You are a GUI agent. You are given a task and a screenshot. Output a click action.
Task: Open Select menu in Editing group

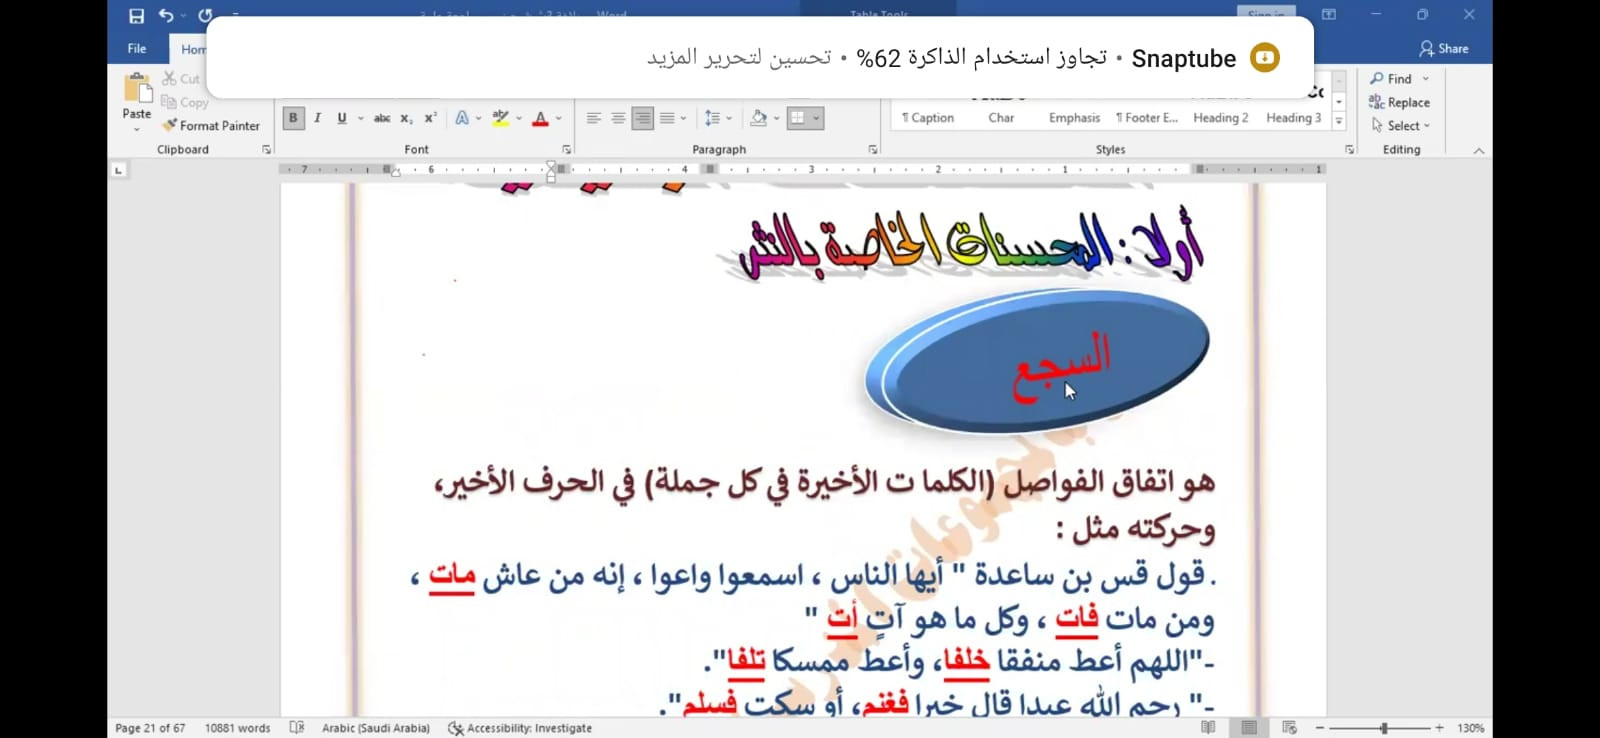click(1401, 125)
